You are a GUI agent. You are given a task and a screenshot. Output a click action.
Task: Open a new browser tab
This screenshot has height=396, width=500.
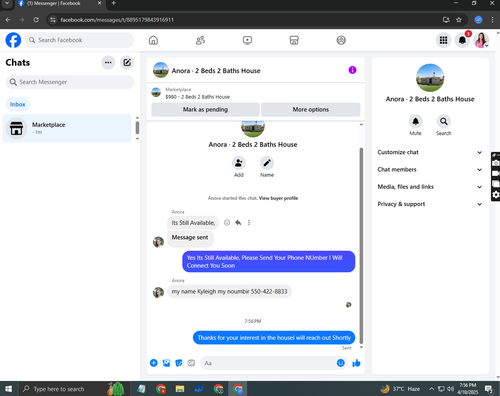113,3
